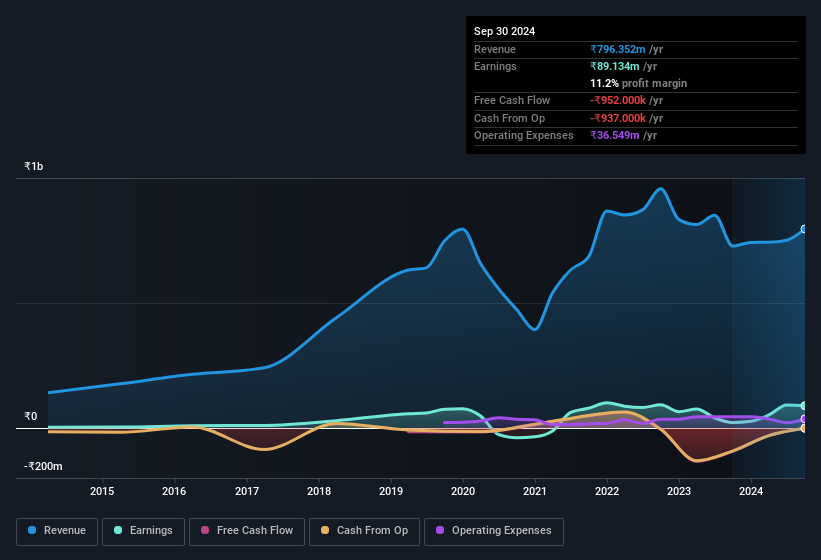Click the 2024 x-axis label
This screenshot has width=821, height=560.
pyautogui.click(x=751, y=491)
